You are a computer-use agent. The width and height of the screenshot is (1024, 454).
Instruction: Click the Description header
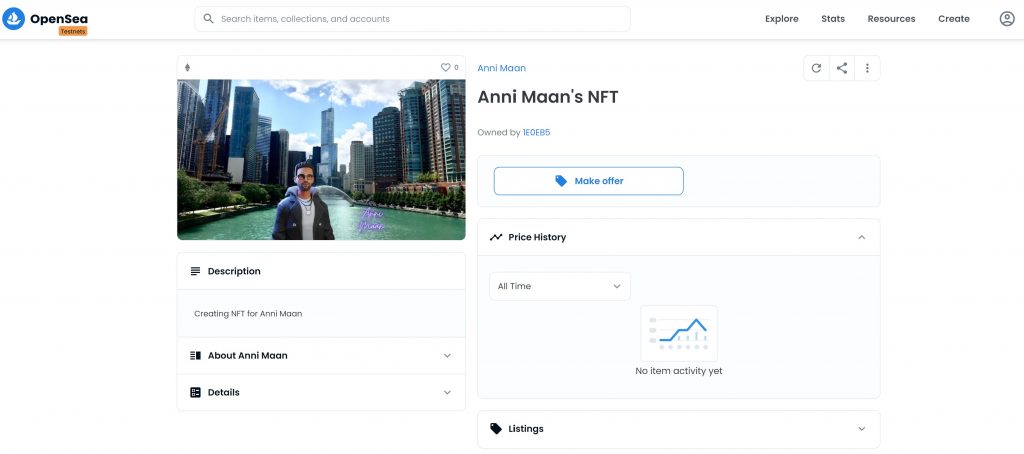[321, 271]
